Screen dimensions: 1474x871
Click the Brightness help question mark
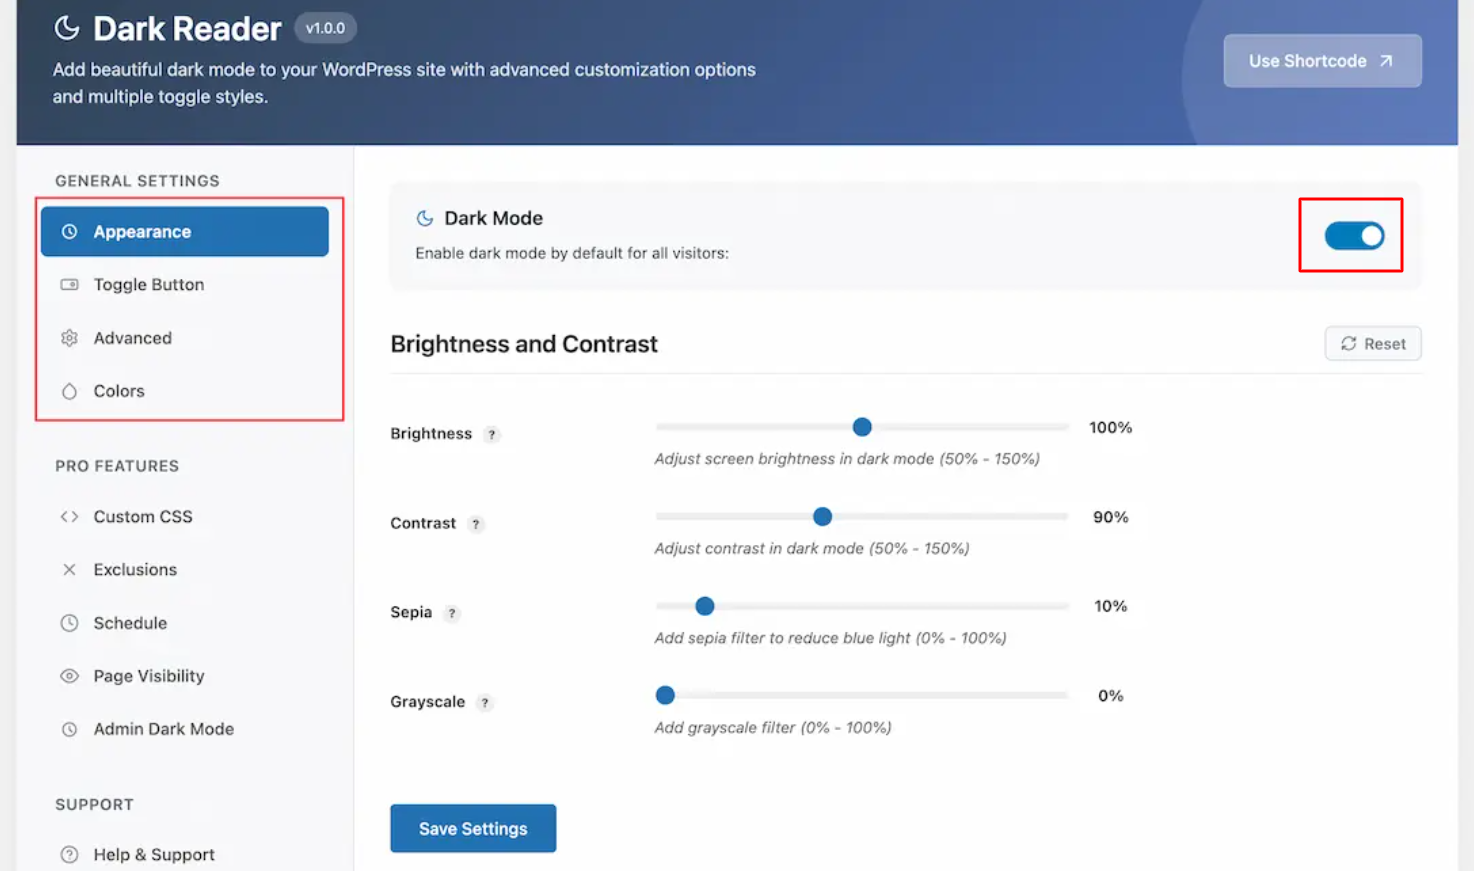pyautogui.click(x=491, y=434)
